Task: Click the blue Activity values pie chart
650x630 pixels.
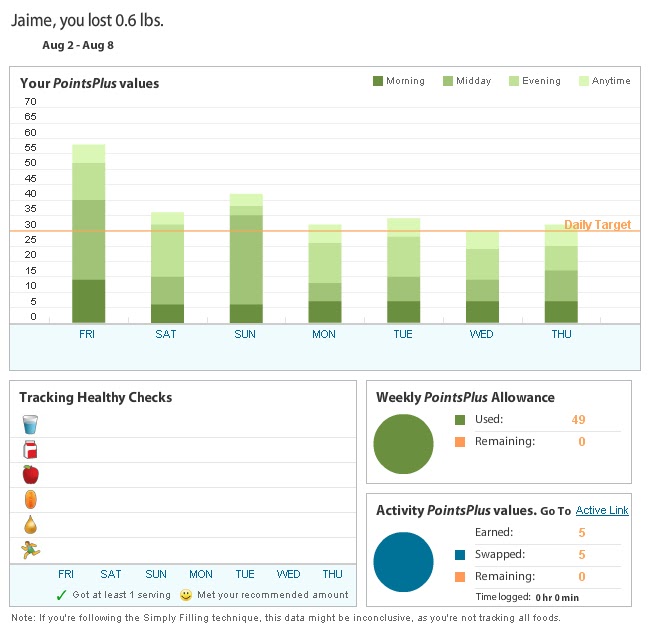Action: tap(403, 562)
